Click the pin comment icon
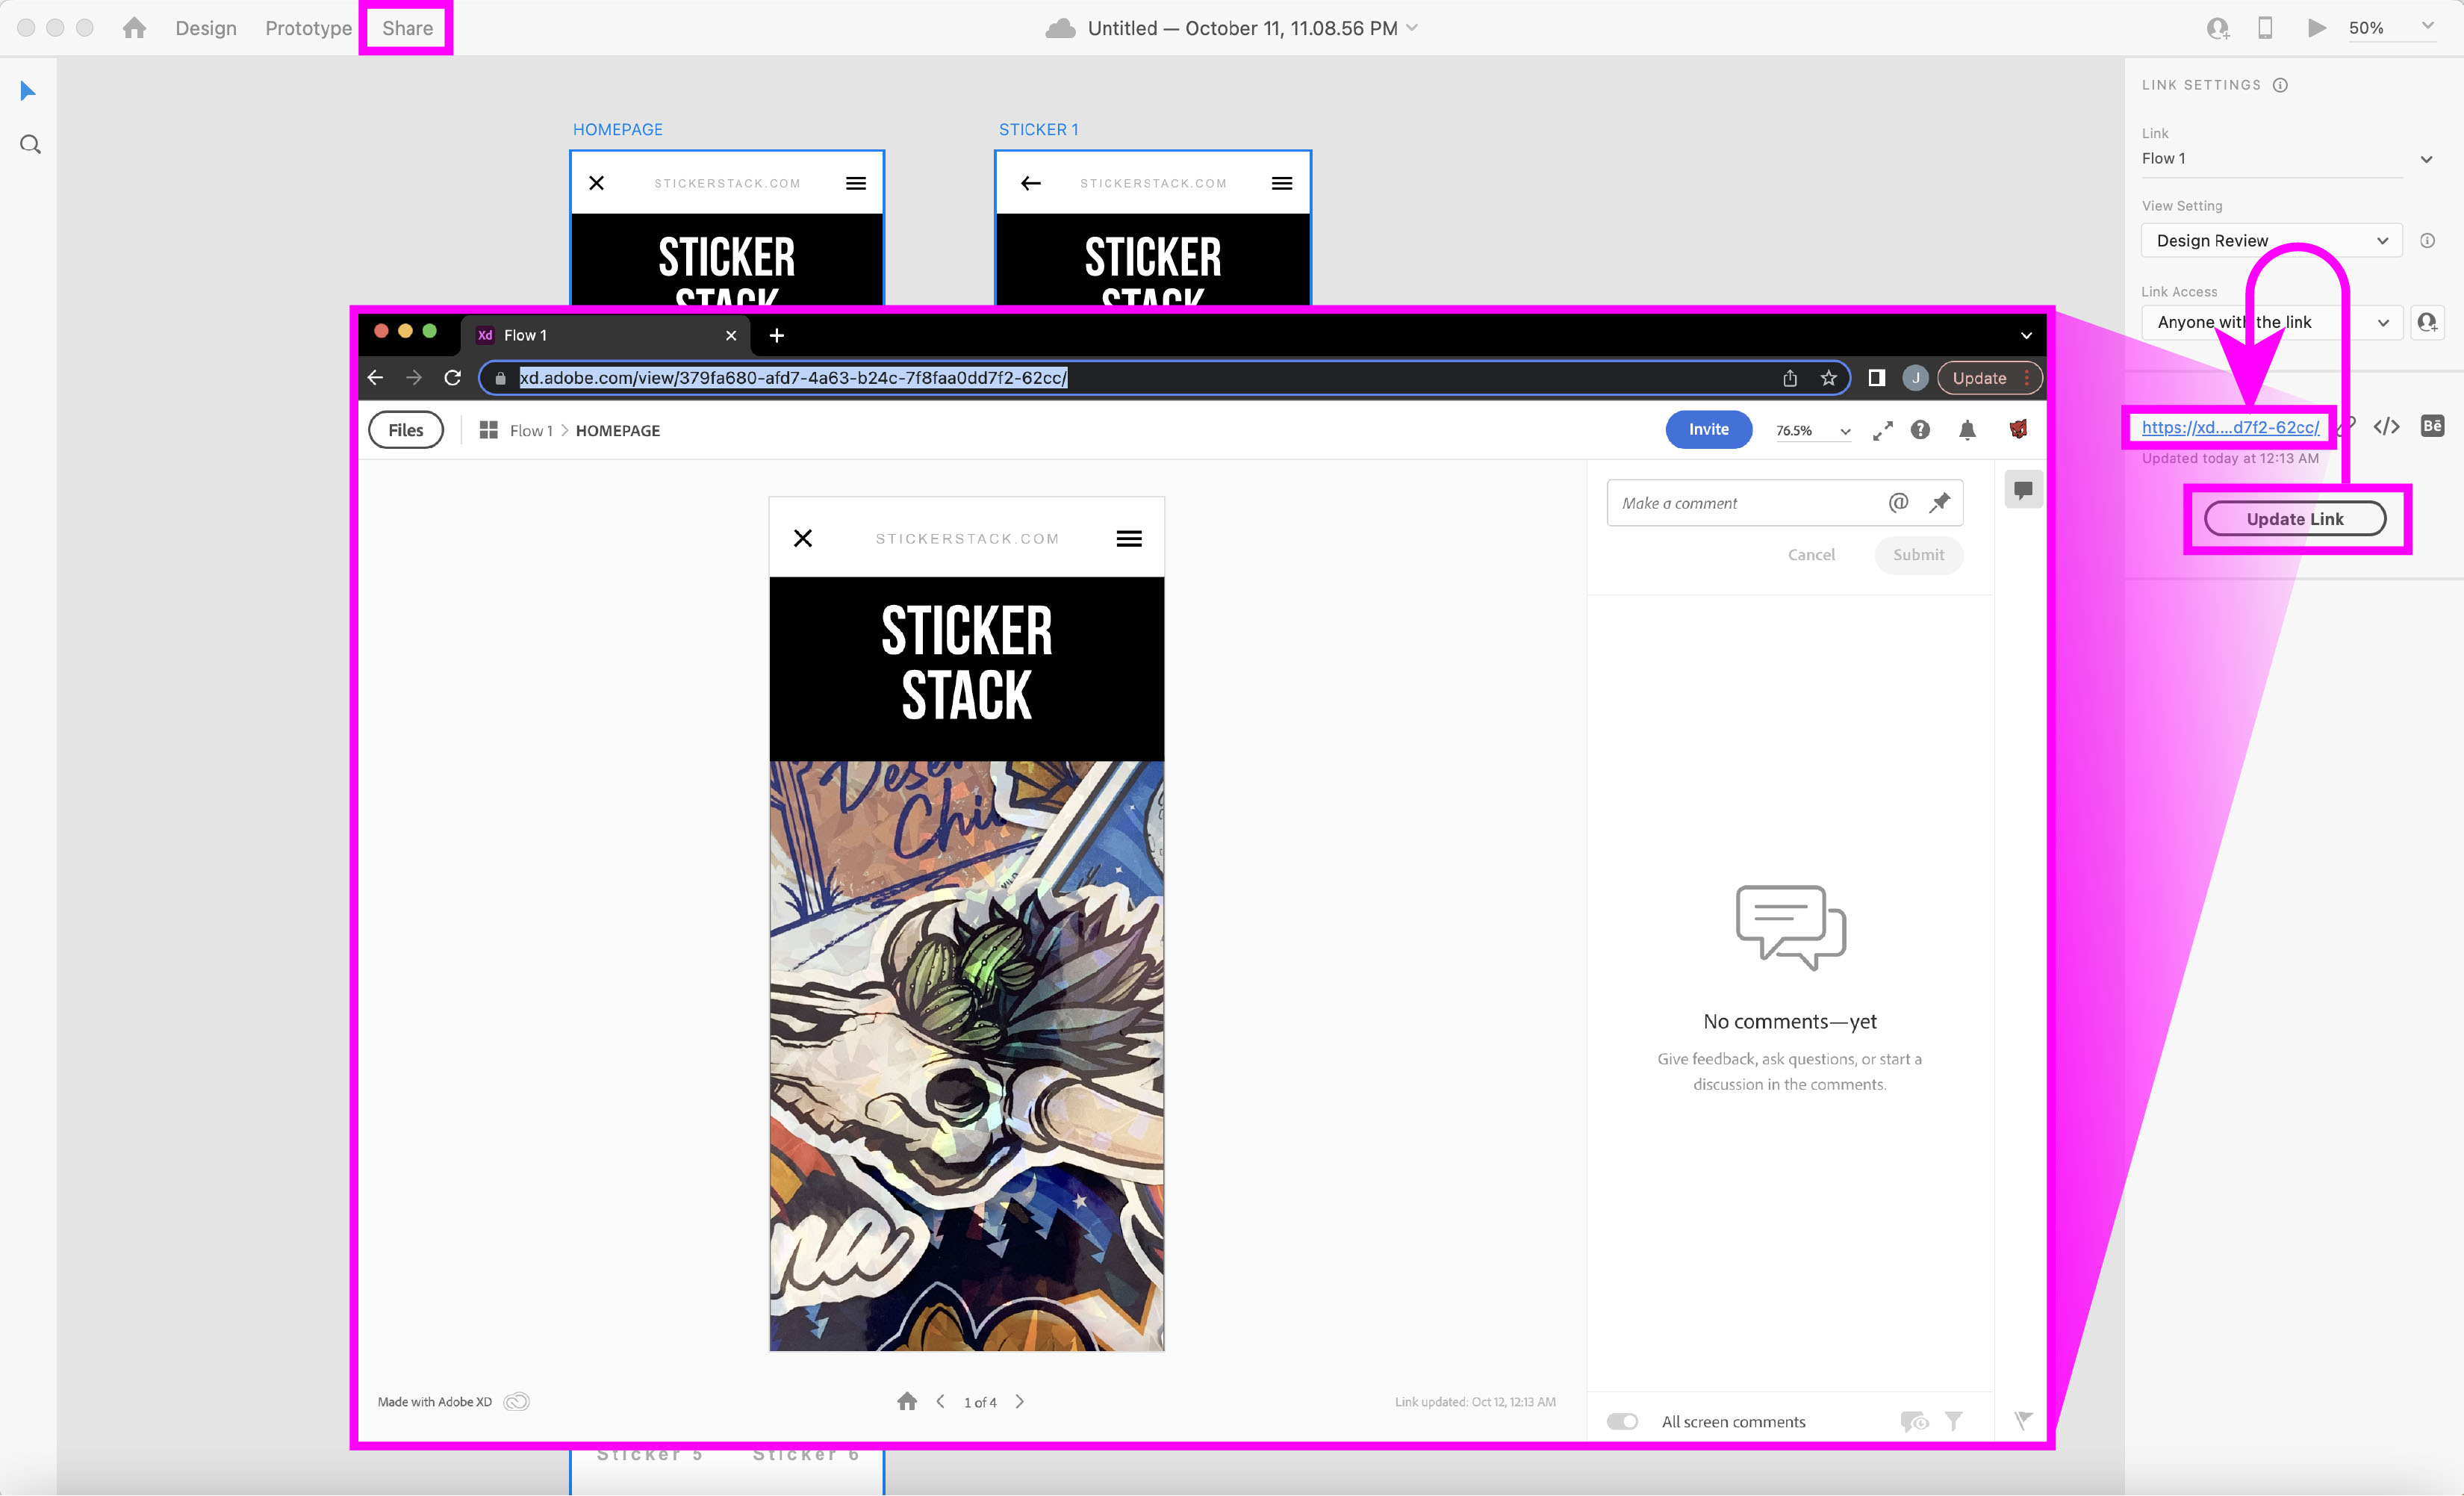This screenshot has height=1496, width=2464. click(x=1940, y=503)
